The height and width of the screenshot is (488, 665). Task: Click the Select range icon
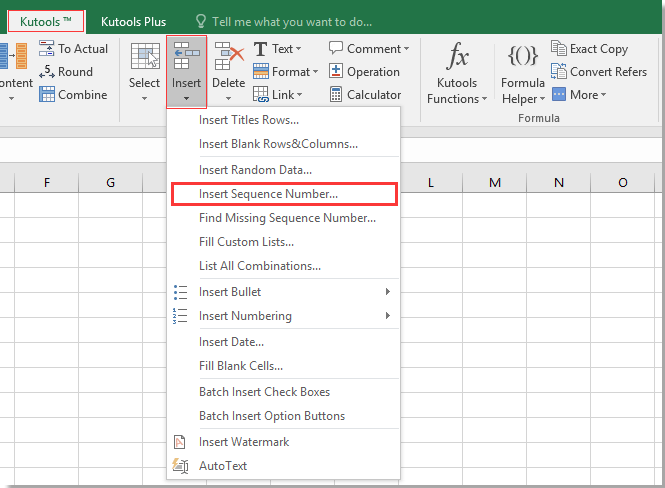[145, 56]
